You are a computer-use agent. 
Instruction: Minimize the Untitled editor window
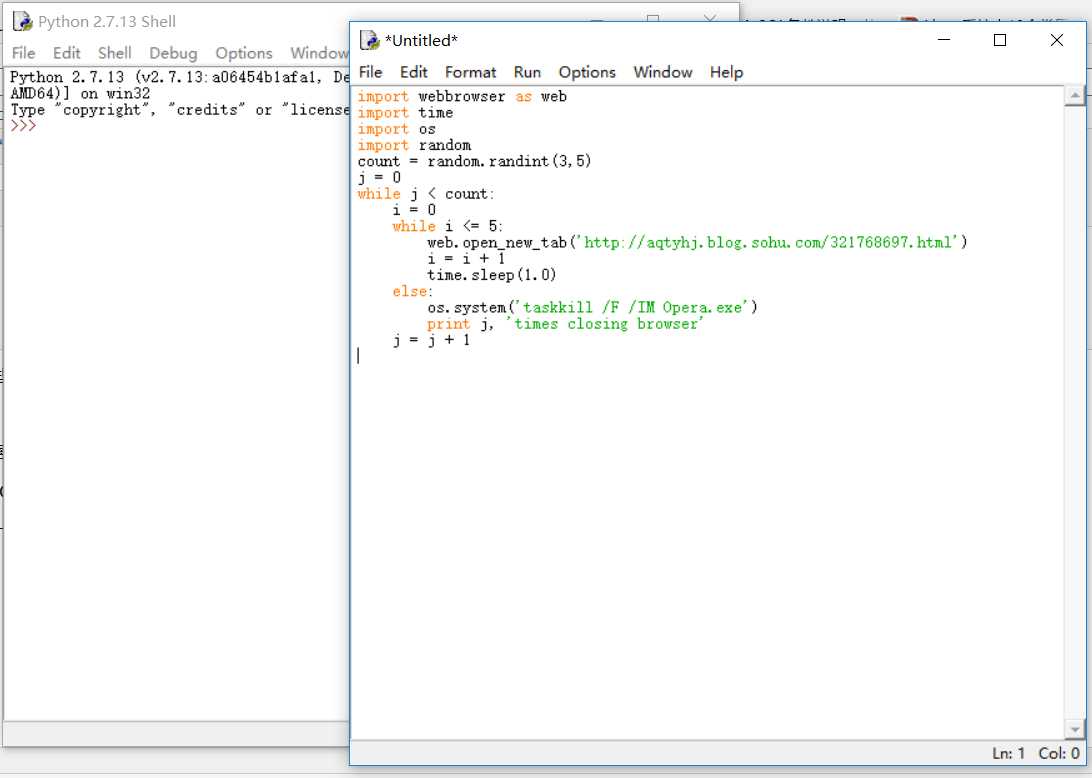(944, 40)
